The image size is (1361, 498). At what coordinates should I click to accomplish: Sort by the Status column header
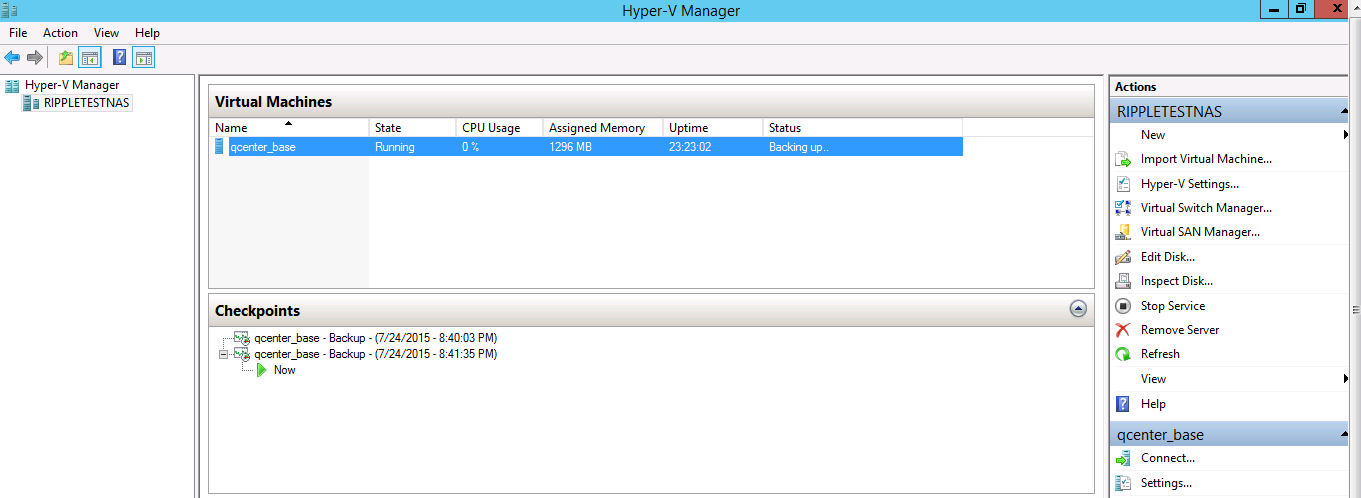pyautogui.click(x=863, y=127)
